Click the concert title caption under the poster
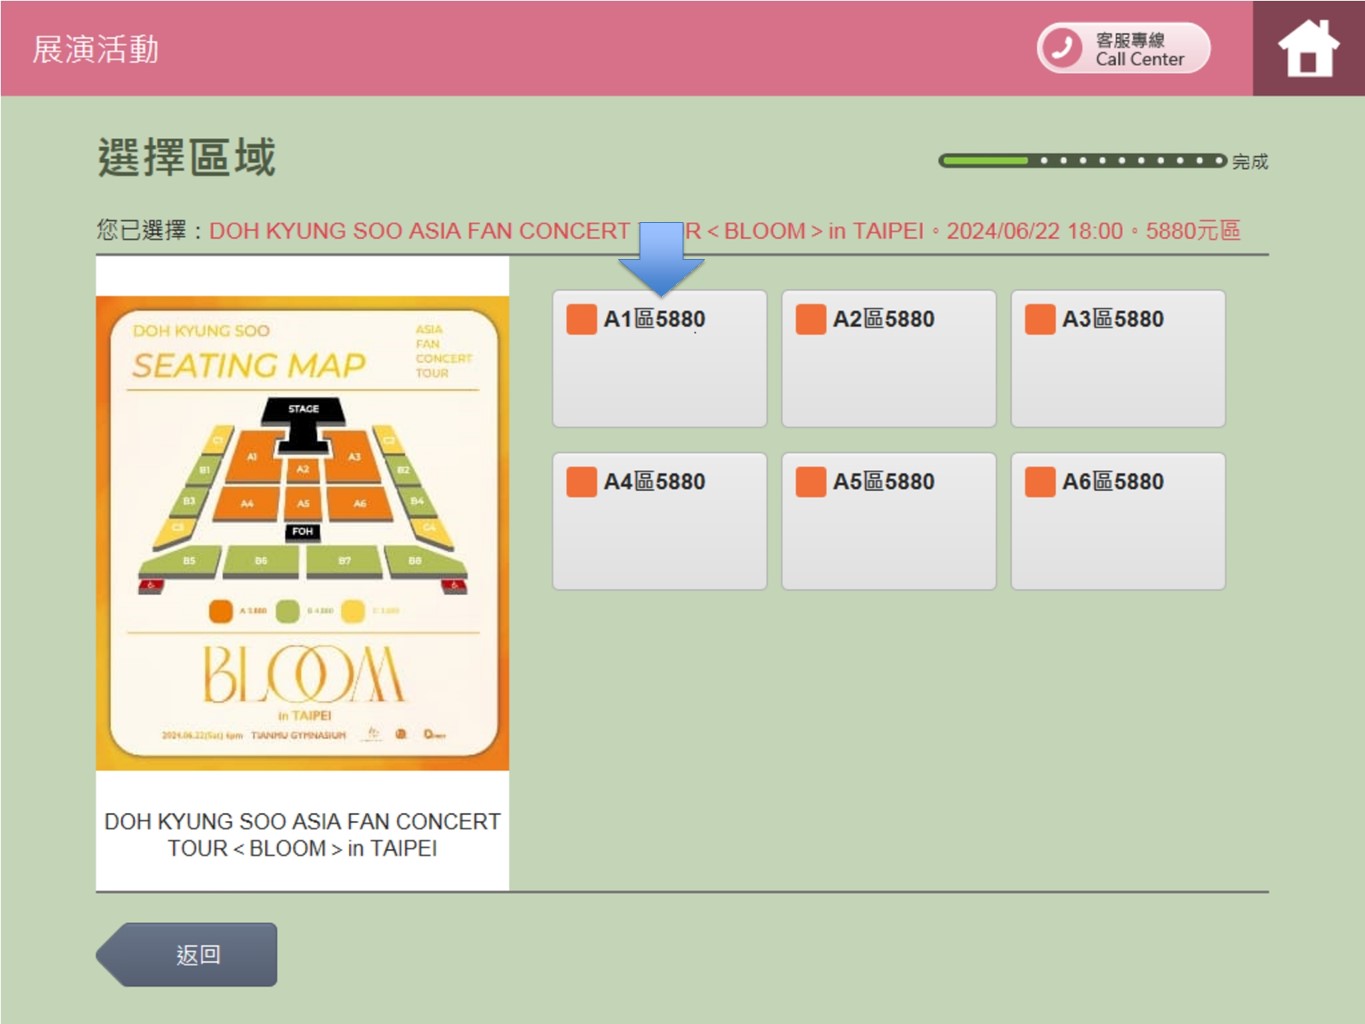Viewport: 1365px width, 1024px height. 302,835
